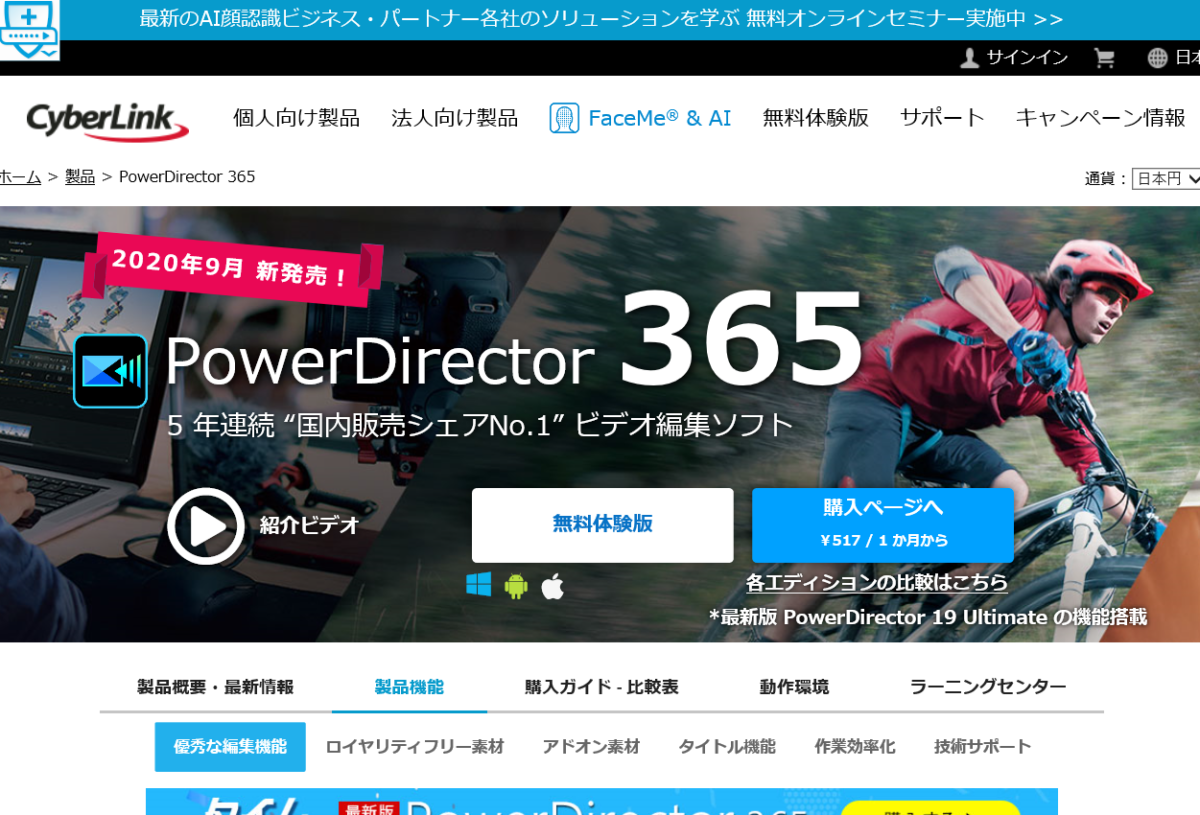
Task: Click the CyberLink logo
Action: (x=106, y=120)
